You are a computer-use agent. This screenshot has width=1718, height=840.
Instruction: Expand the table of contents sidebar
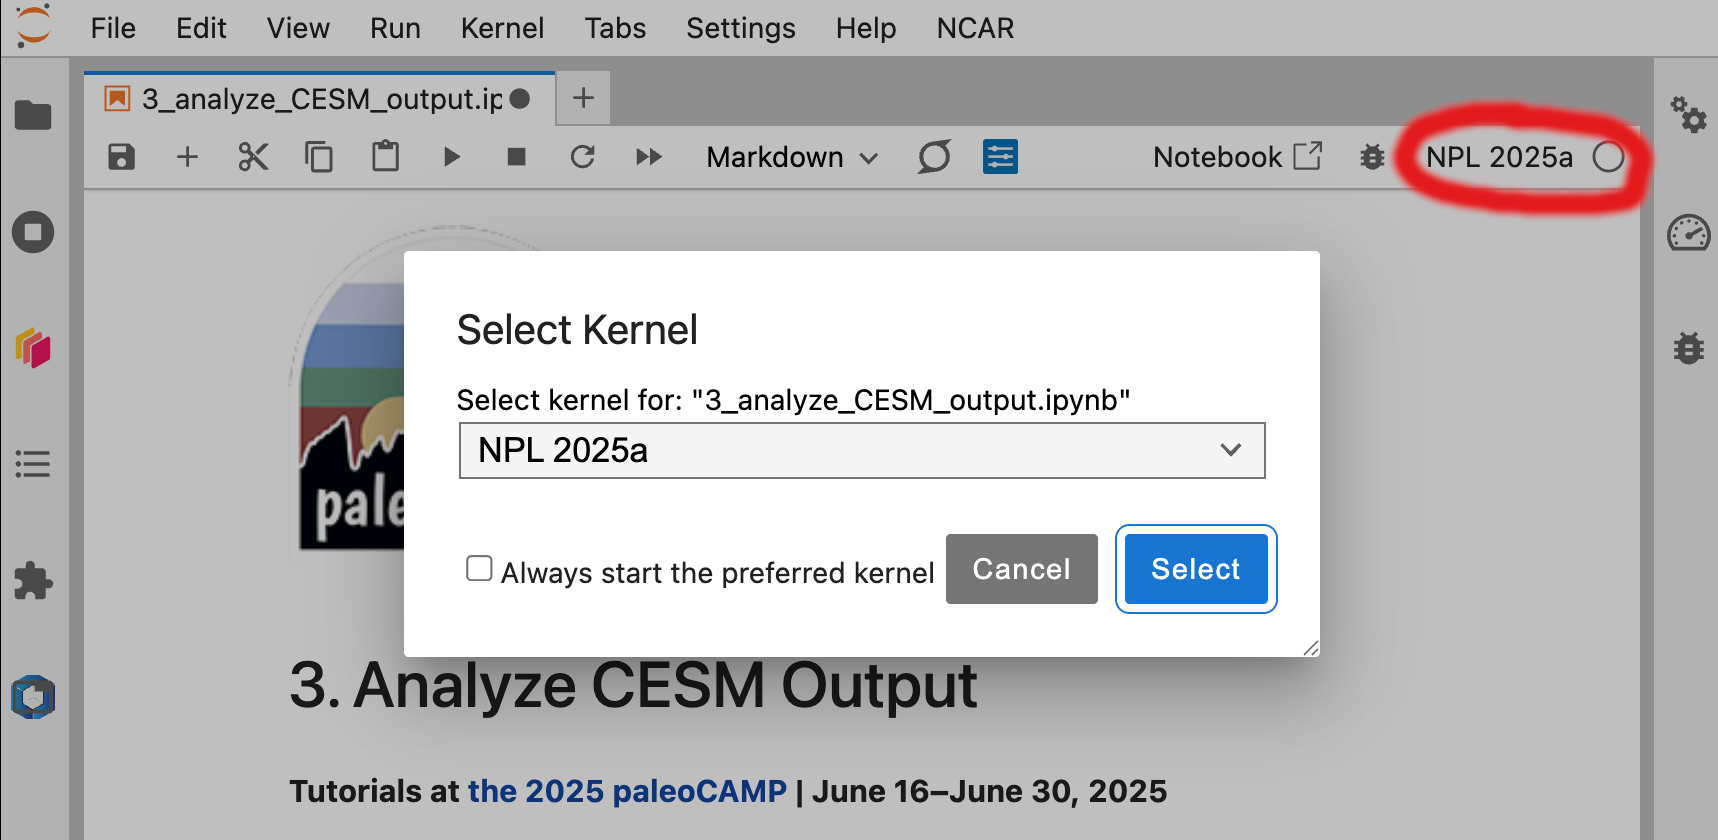32,463
